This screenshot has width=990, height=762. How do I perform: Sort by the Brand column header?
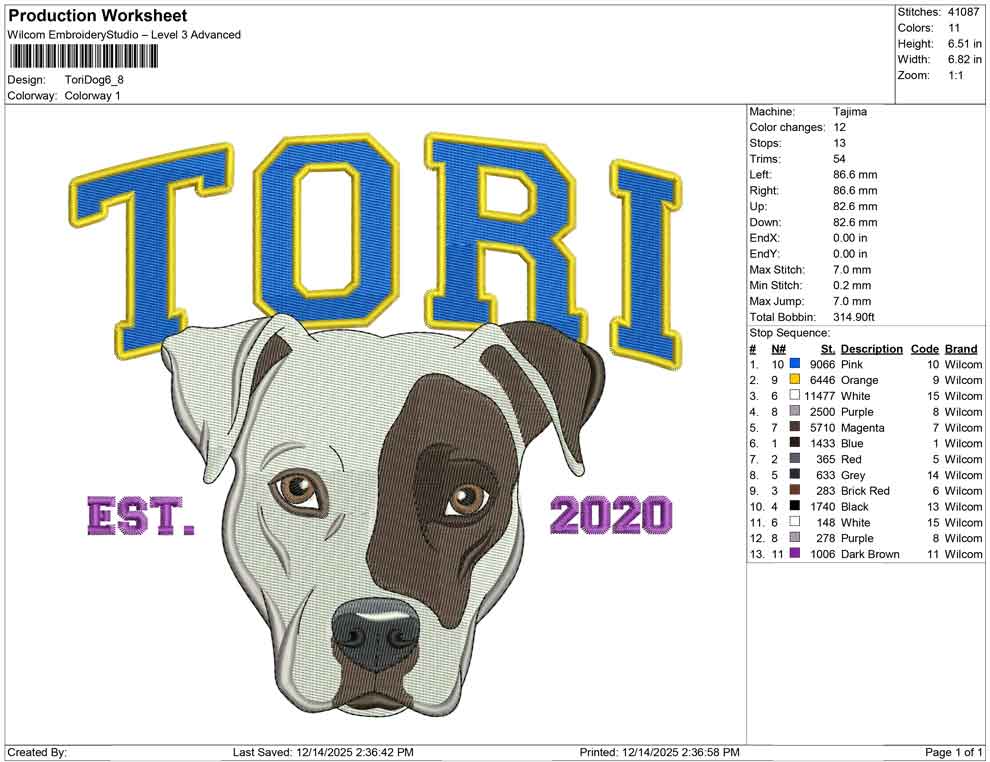click(961, 348)
